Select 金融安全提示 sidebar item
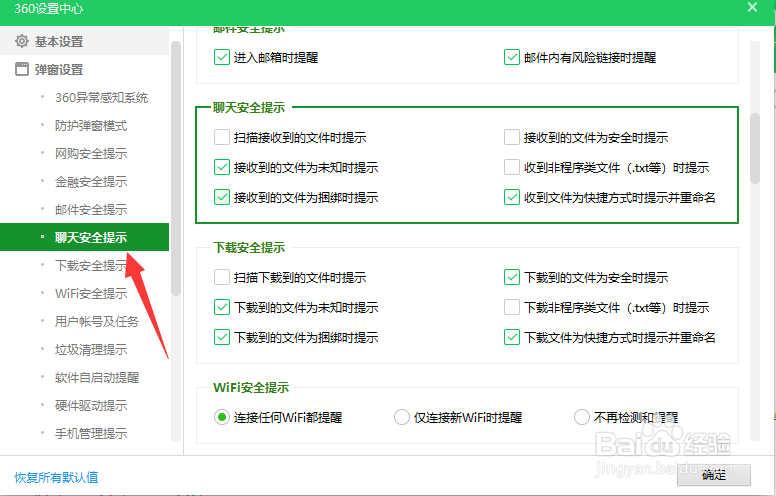The image size is (776, 496). [91, 182]
